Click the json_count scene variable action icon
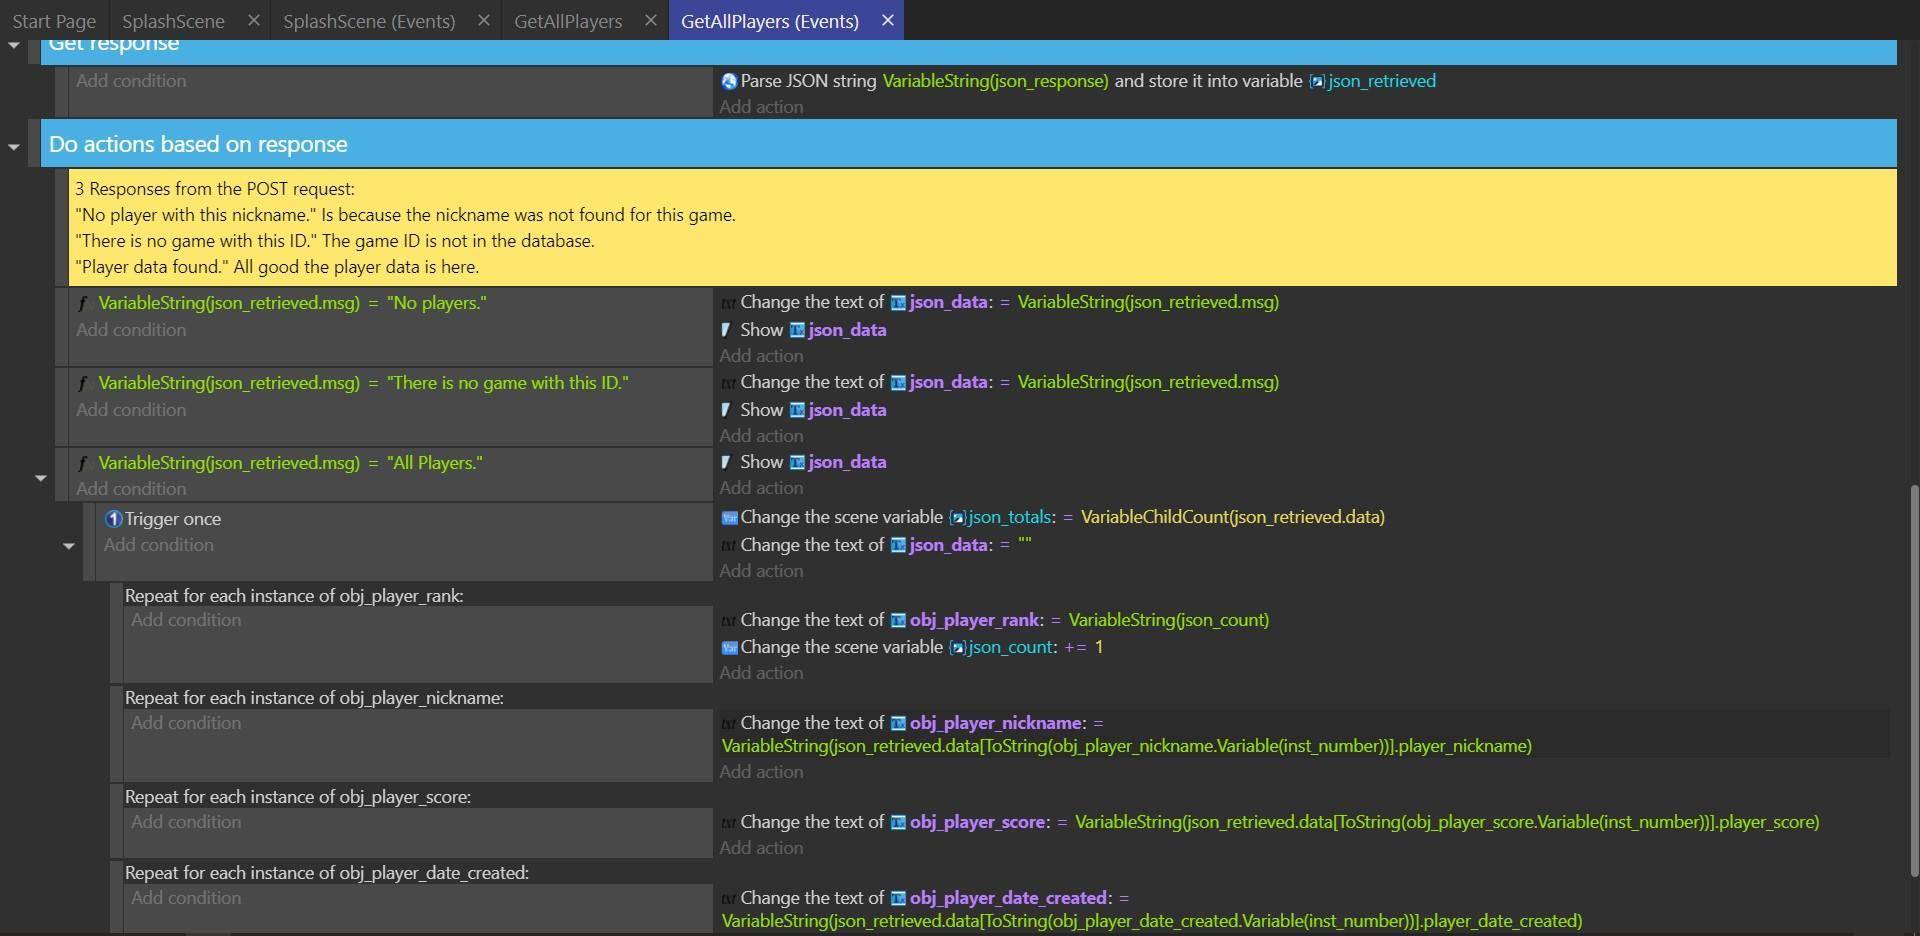This screenshot has width=1920, height=936. [729, 648]
